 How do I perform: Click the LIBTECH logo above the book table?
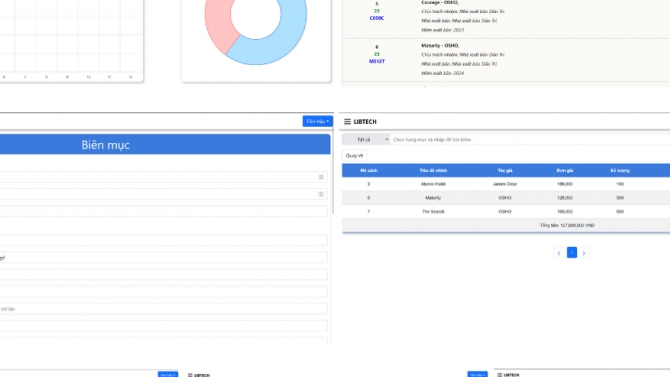coord(365,122)
